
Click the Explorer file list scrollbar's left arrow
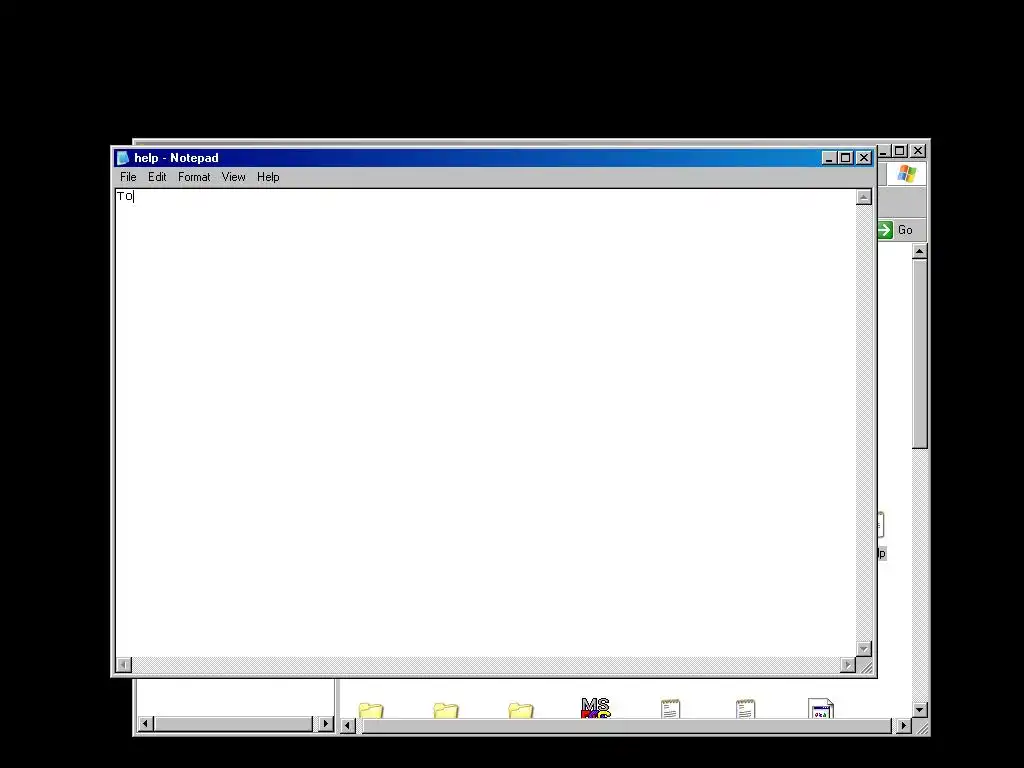click(x=347, y=725)
